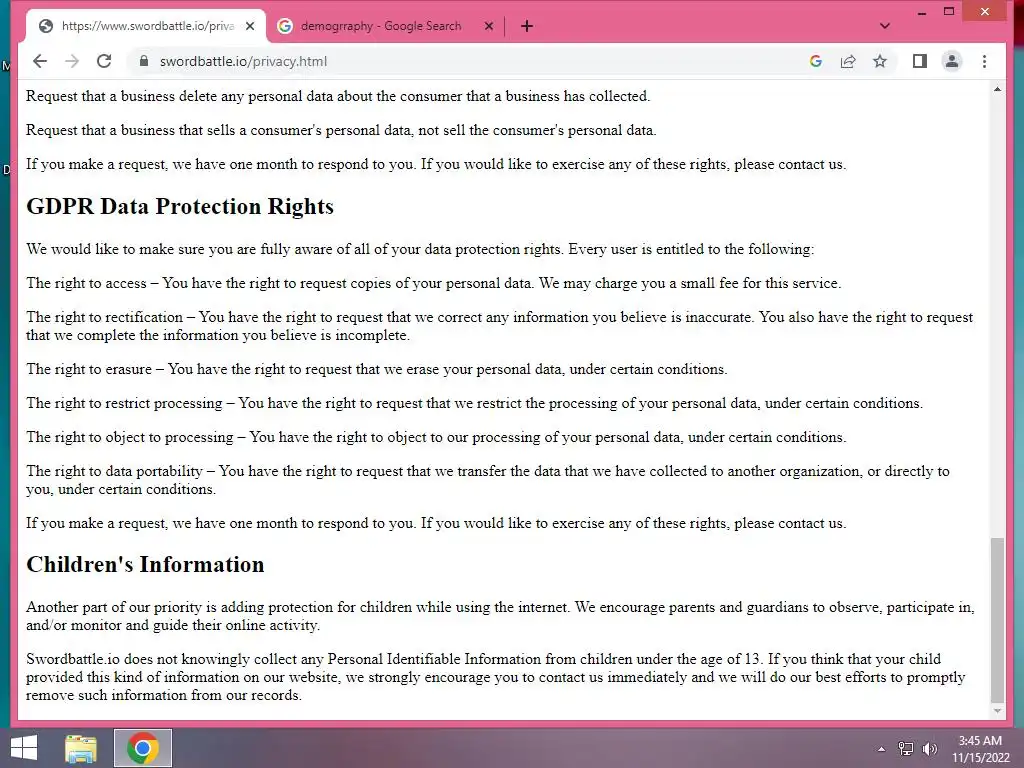1024x768 pixels.
Task: Show hidden system tray icons
Action: [882, 749]
